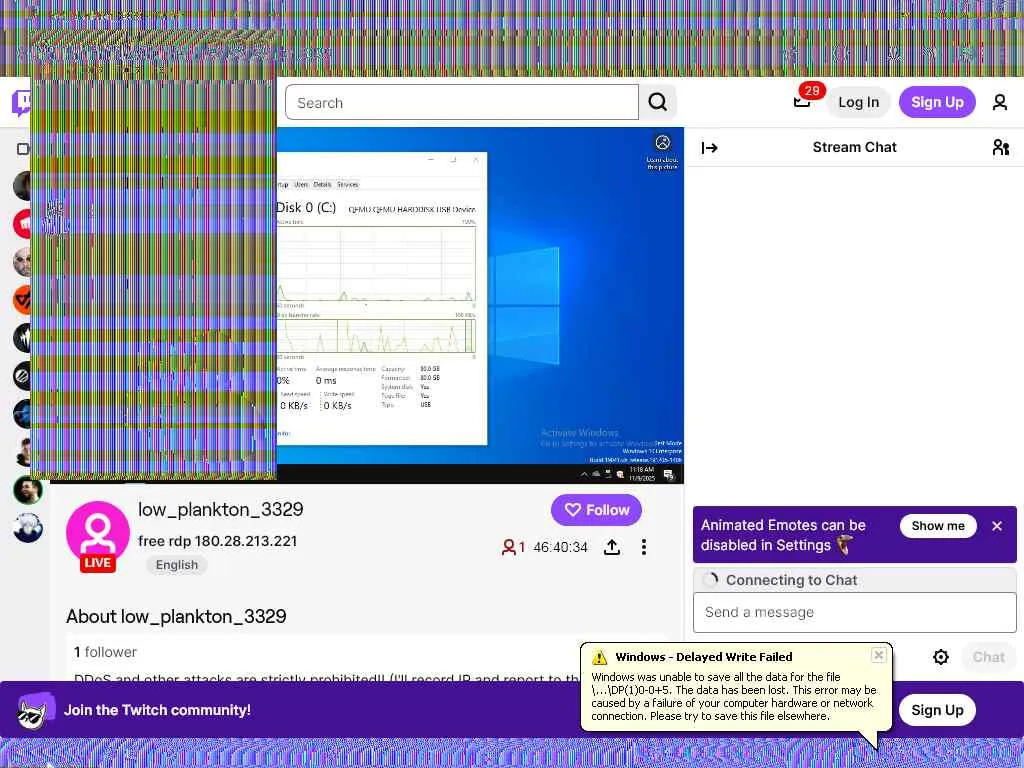Click the '1 follower' text
The height and width of the screenshot is (768, 1024).
click(105, 652)
